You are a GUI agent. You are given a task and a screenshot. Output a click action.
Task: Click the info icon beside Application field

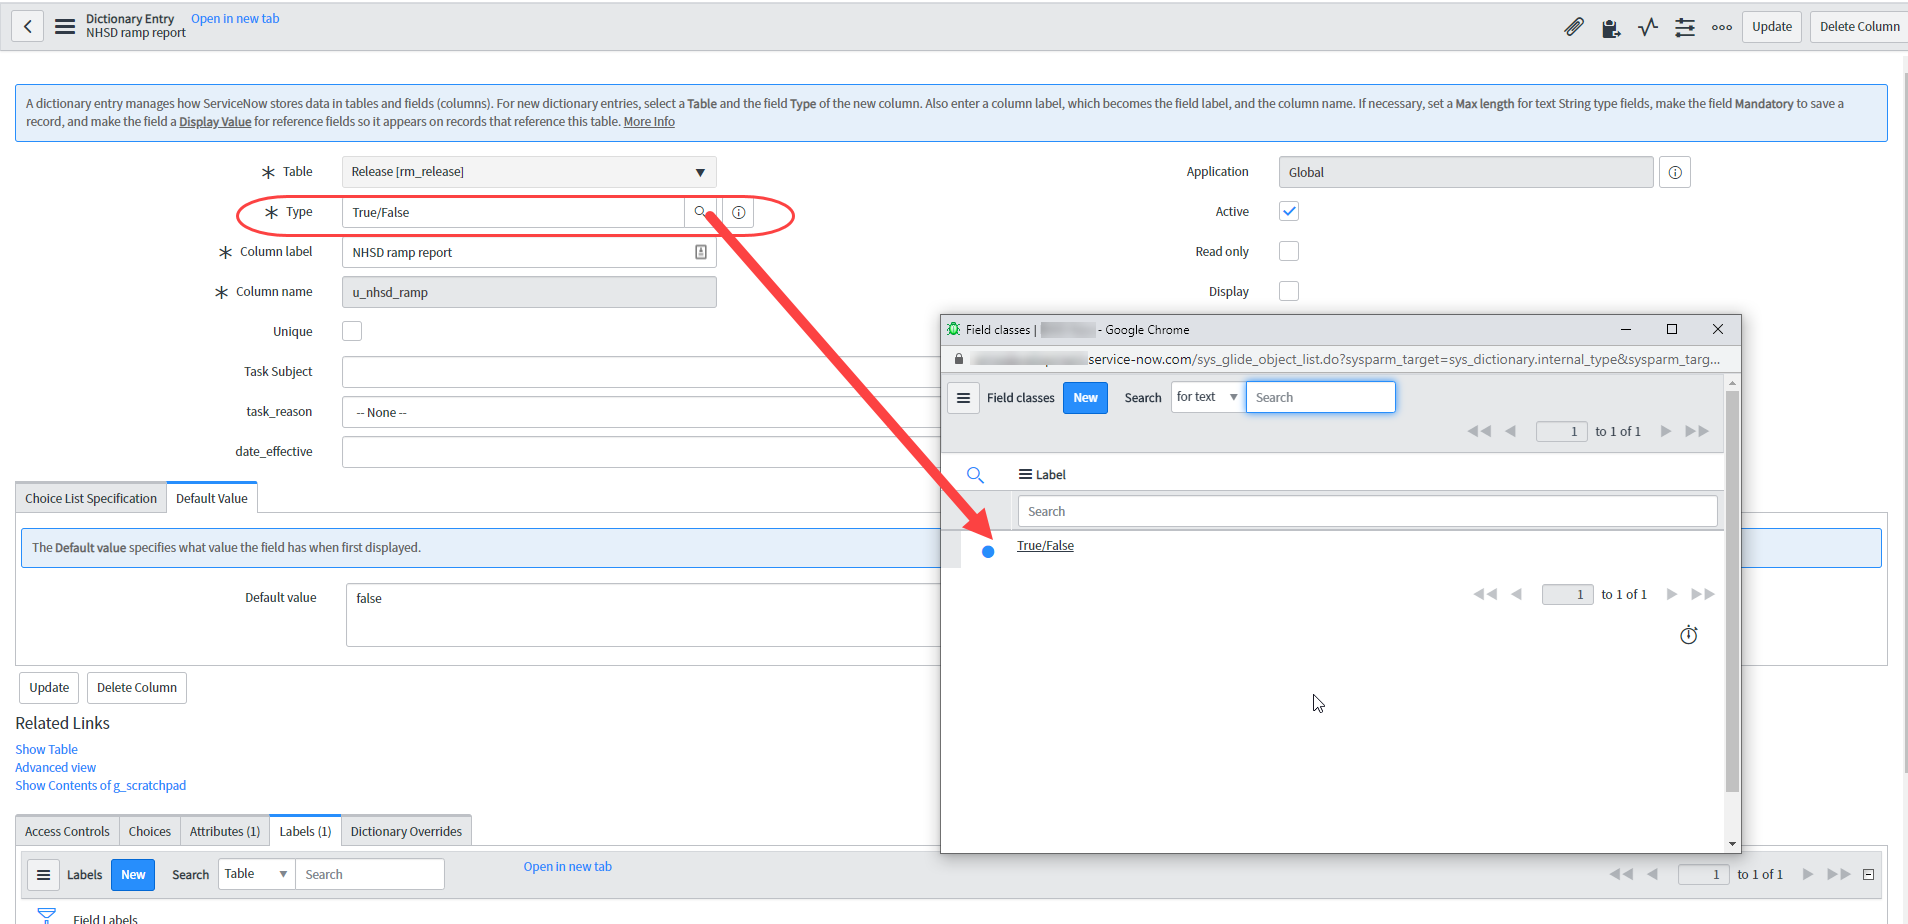pyautogui.click(x=1674, y=171)
